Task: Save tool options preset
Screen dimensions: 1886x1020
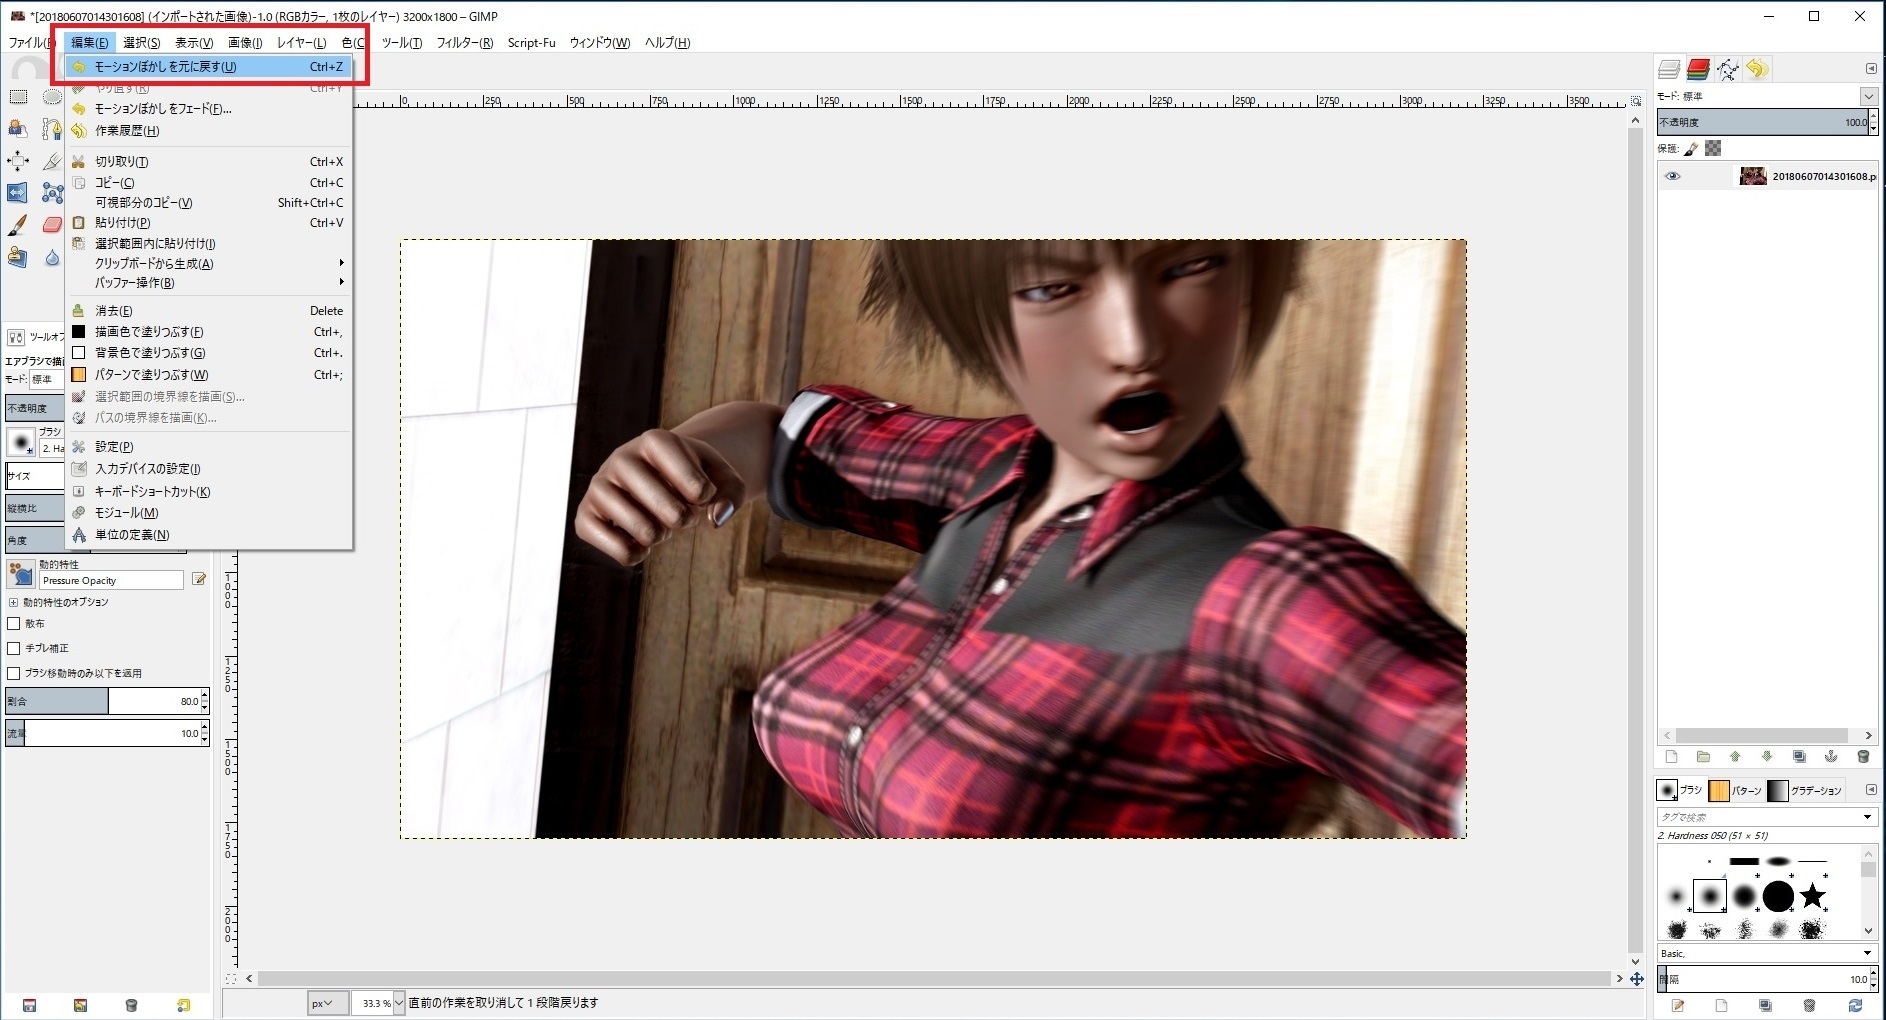Action: pos(29,1005)
